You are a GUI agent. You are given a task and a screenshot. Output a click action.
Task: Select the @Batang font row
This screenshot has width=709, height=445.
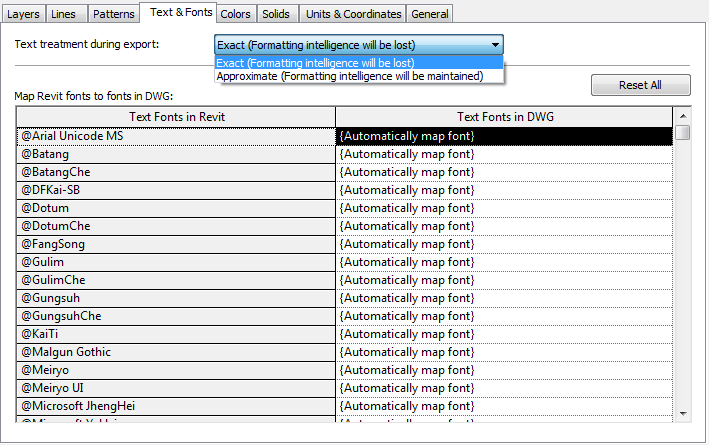pos(176,154)
